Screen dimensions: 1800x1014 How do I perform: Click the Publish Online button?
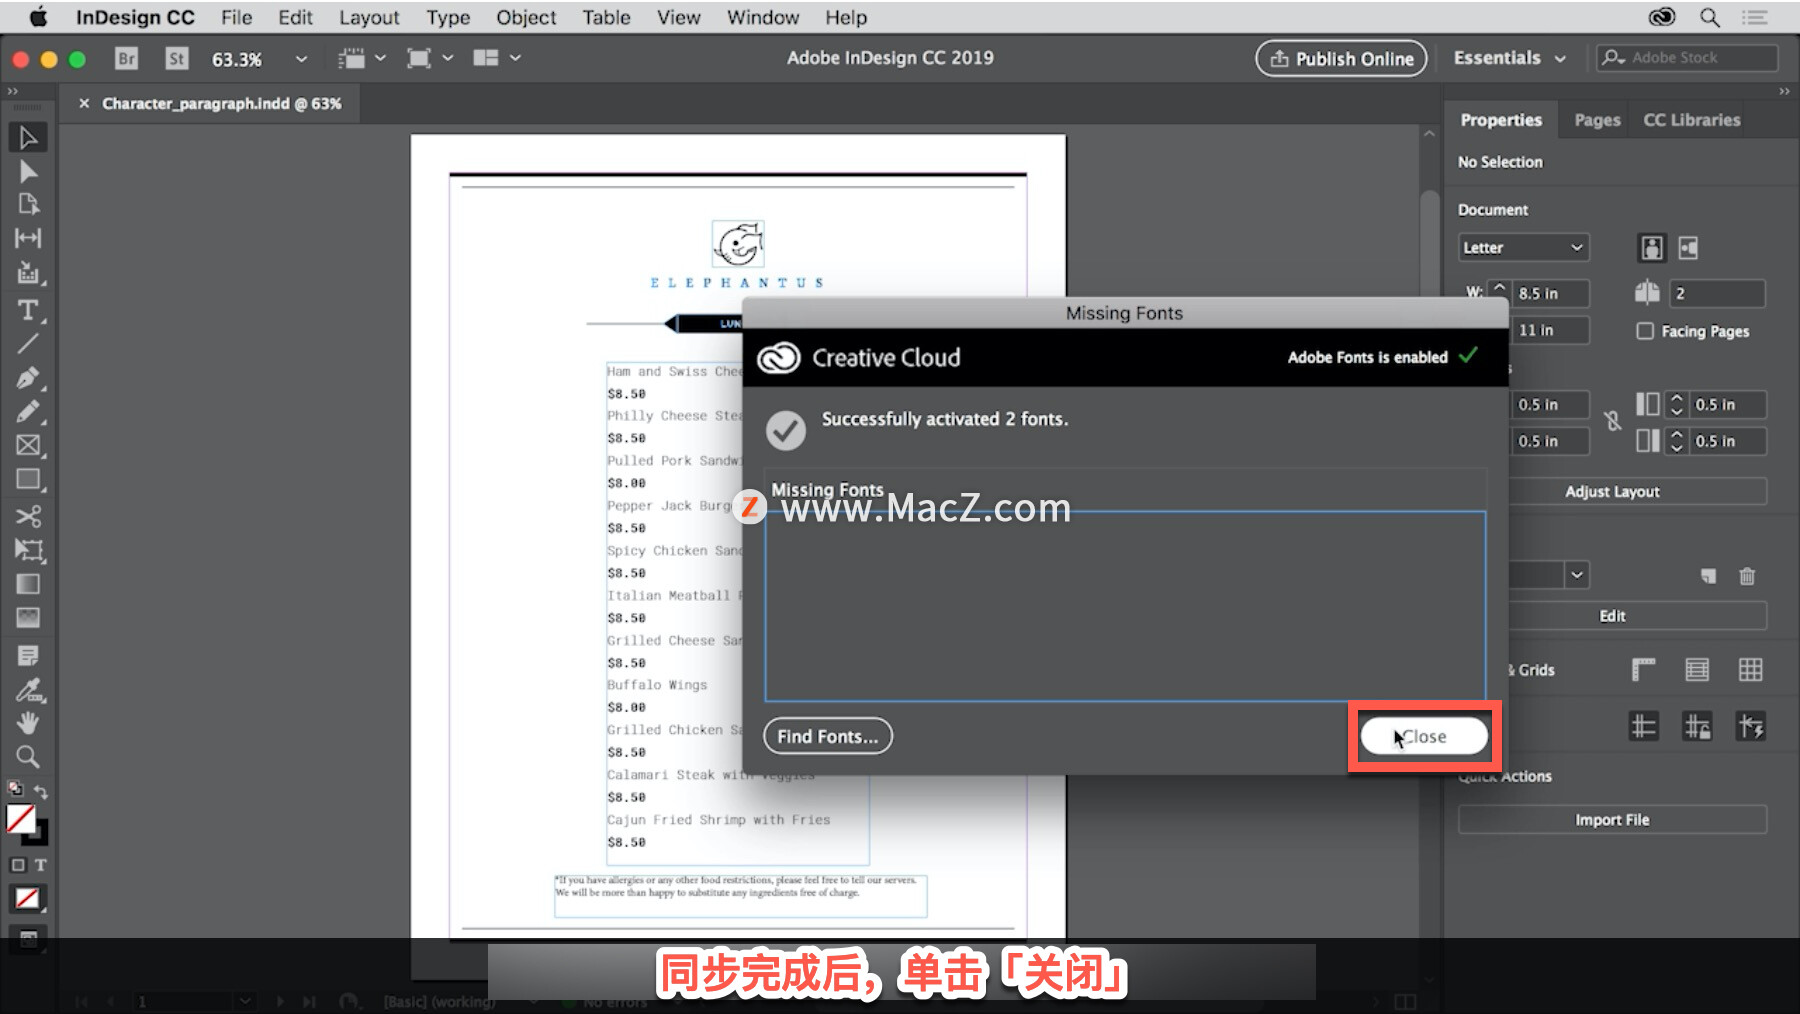(1341, 58)
